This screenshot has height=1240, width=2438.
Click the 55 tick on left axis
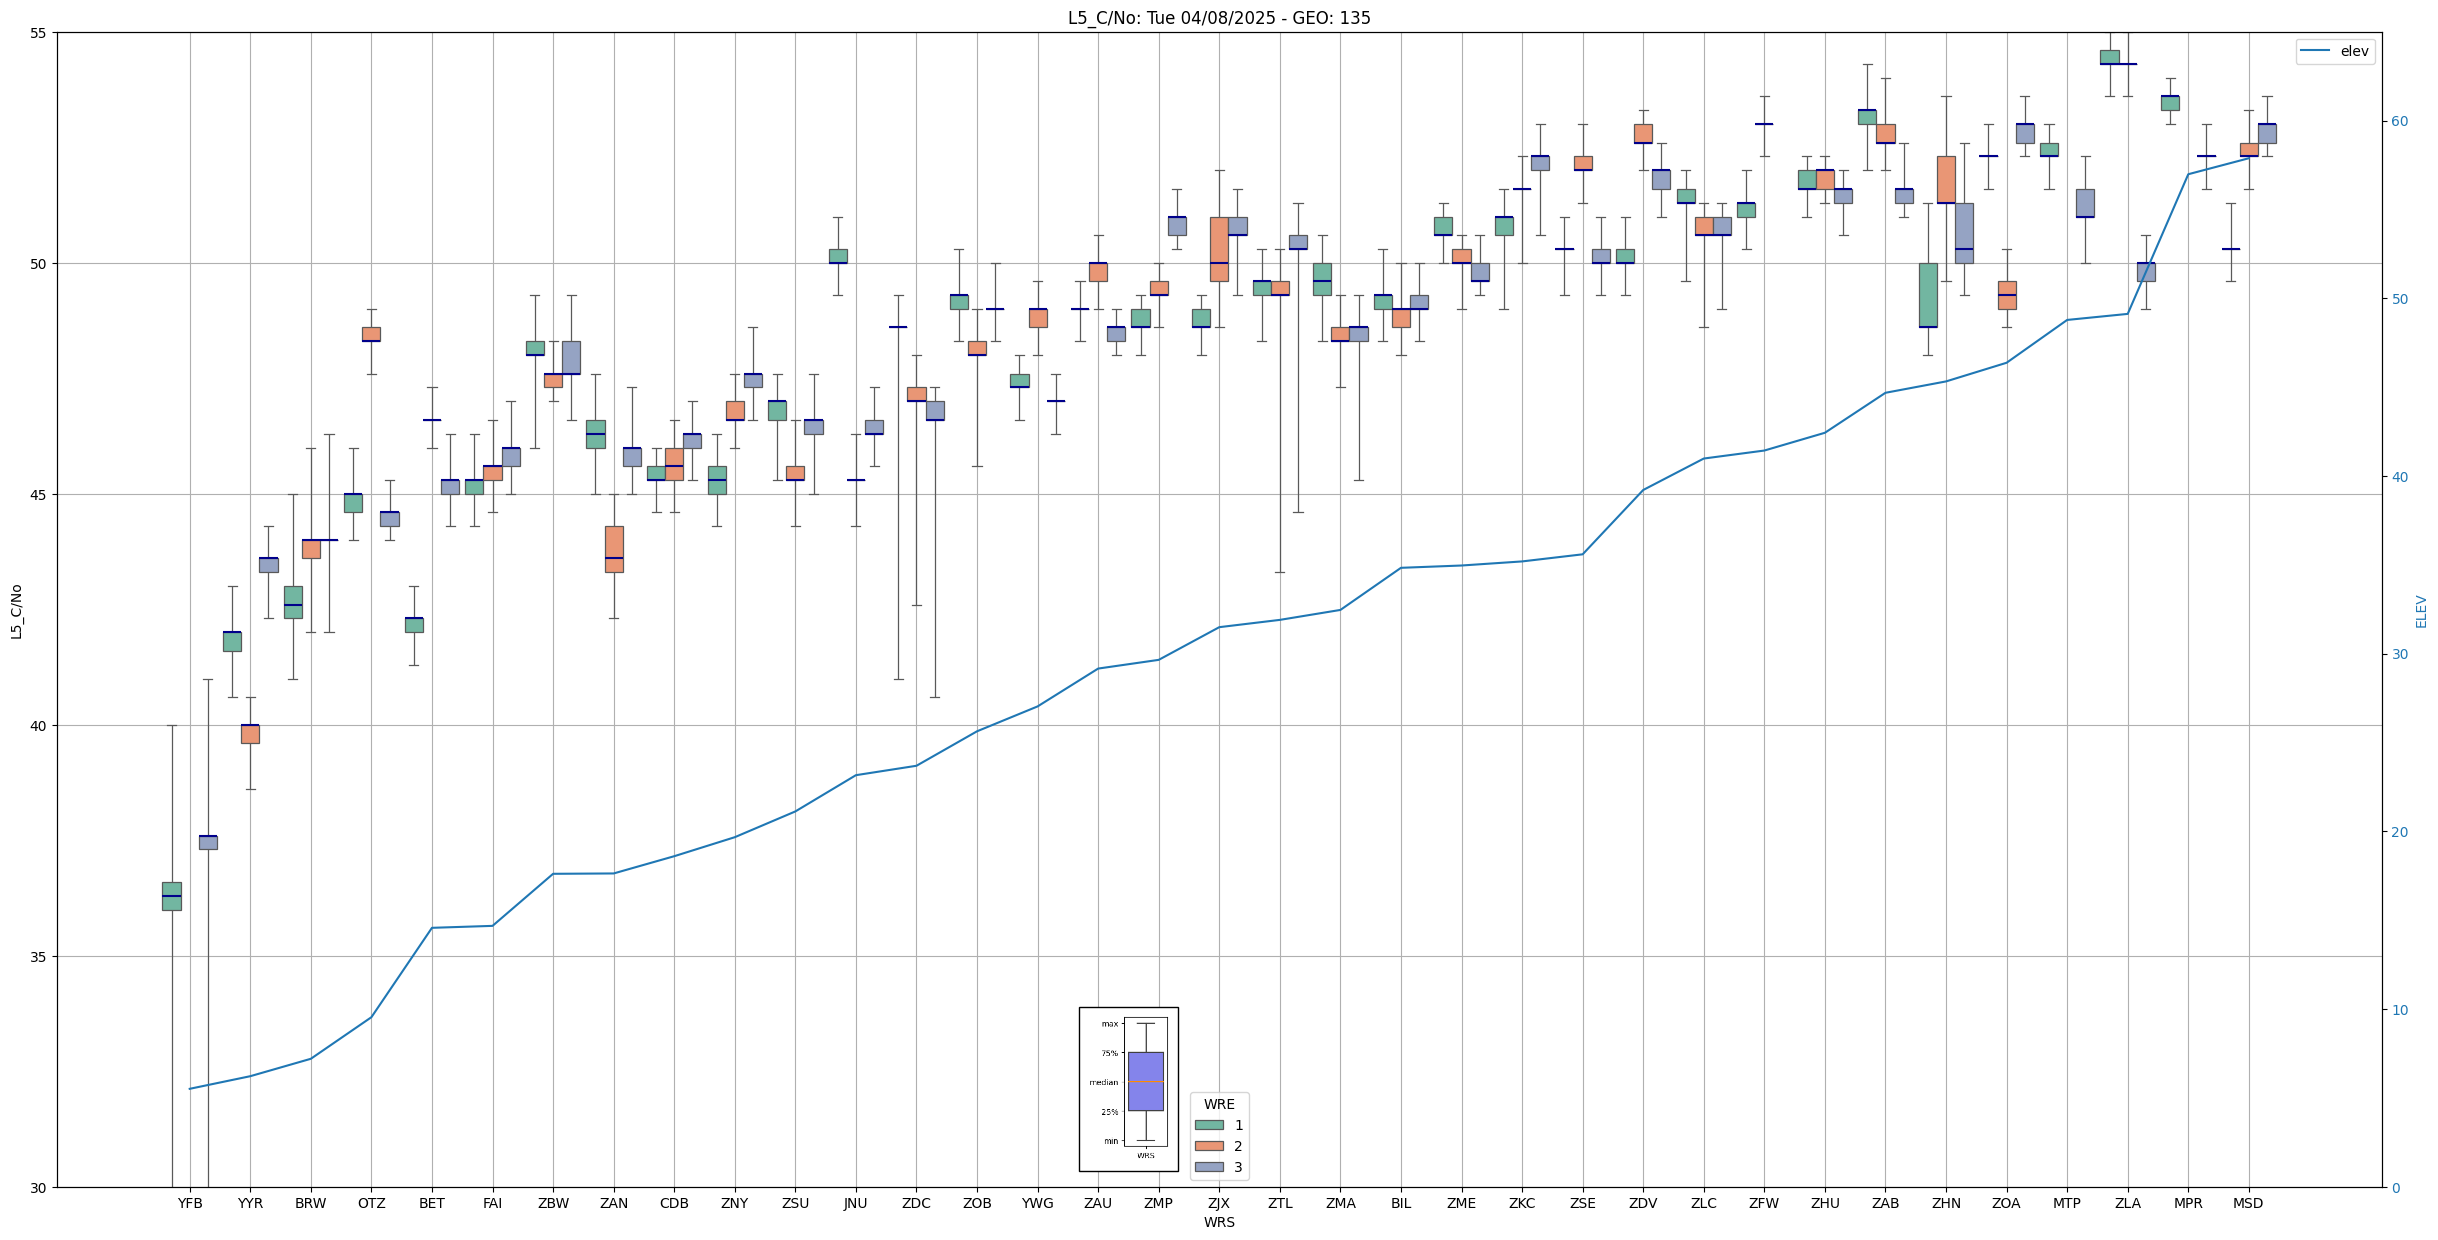coord(39,33)
